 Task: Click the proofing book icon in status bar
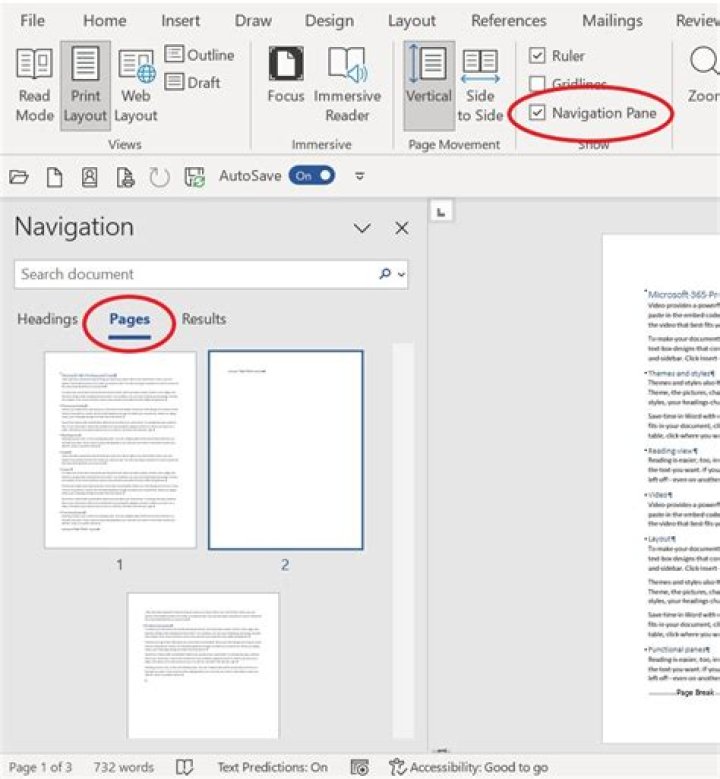pos(184,767)
